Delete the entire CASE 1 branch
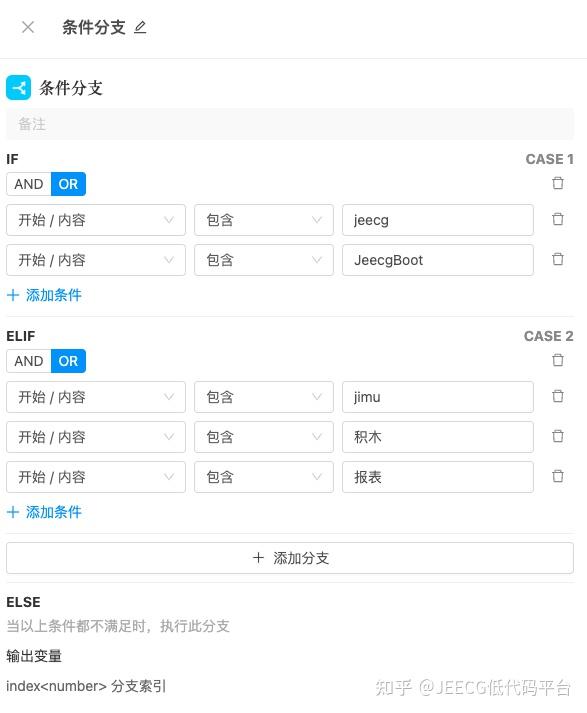The width and height of the screenshot is (587, 713). (557, 183)
